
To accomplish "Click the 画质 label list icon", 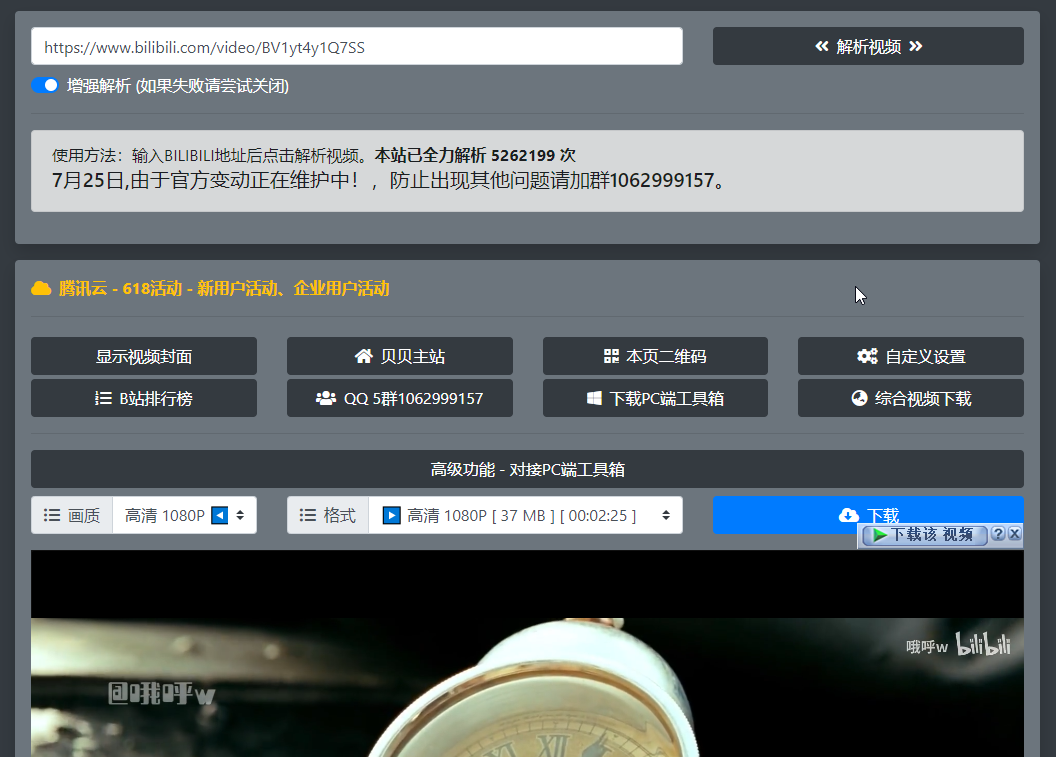I will tap(52, 515).
